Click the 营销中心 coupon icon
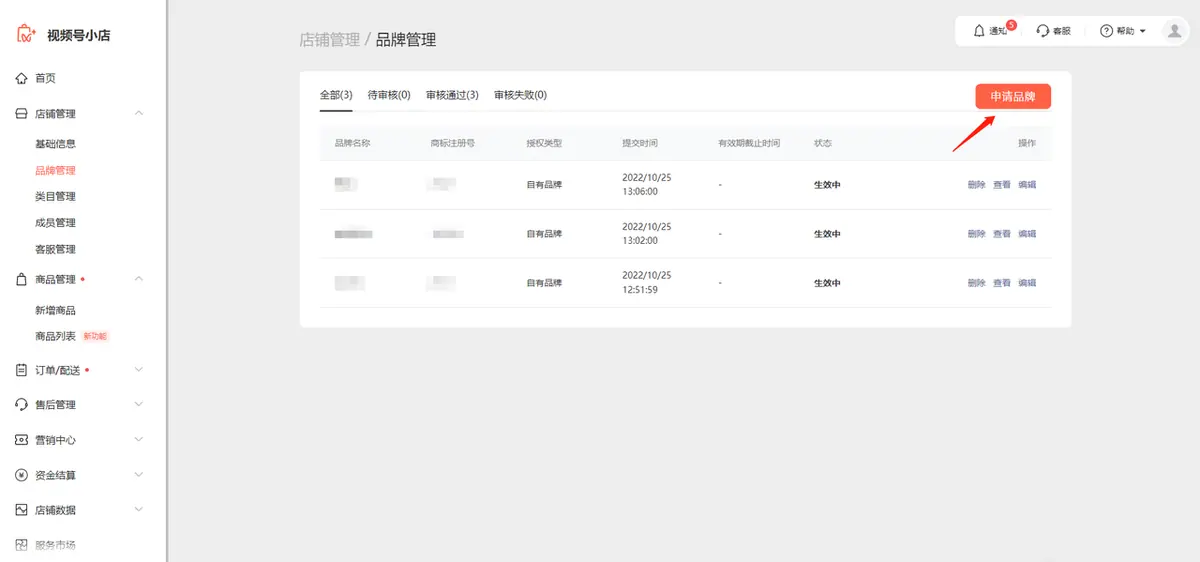Screen dimensions: 1200x562 pyautogui.click(x=22, y=440)
